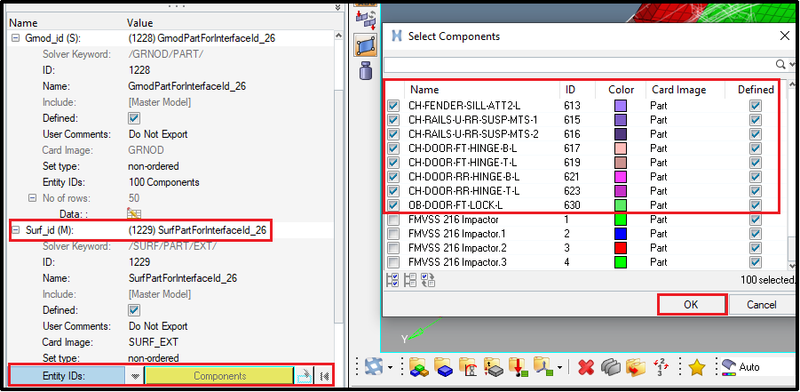This screenshot has height=392, width=800.
Task: Sort by the Name column header
Action: pyautogui.click(x=424, y=89)
